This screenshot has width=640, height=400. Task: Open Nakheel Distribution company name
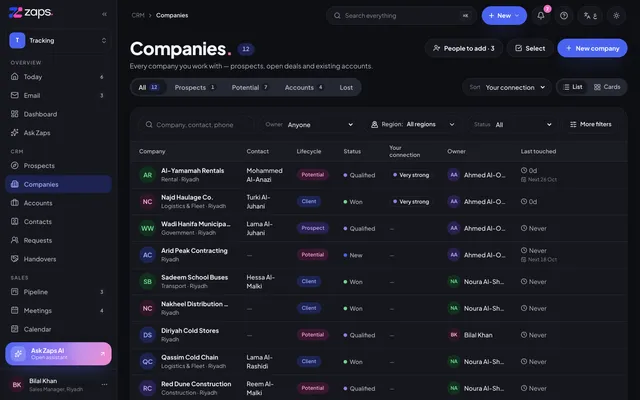[194, 304]
